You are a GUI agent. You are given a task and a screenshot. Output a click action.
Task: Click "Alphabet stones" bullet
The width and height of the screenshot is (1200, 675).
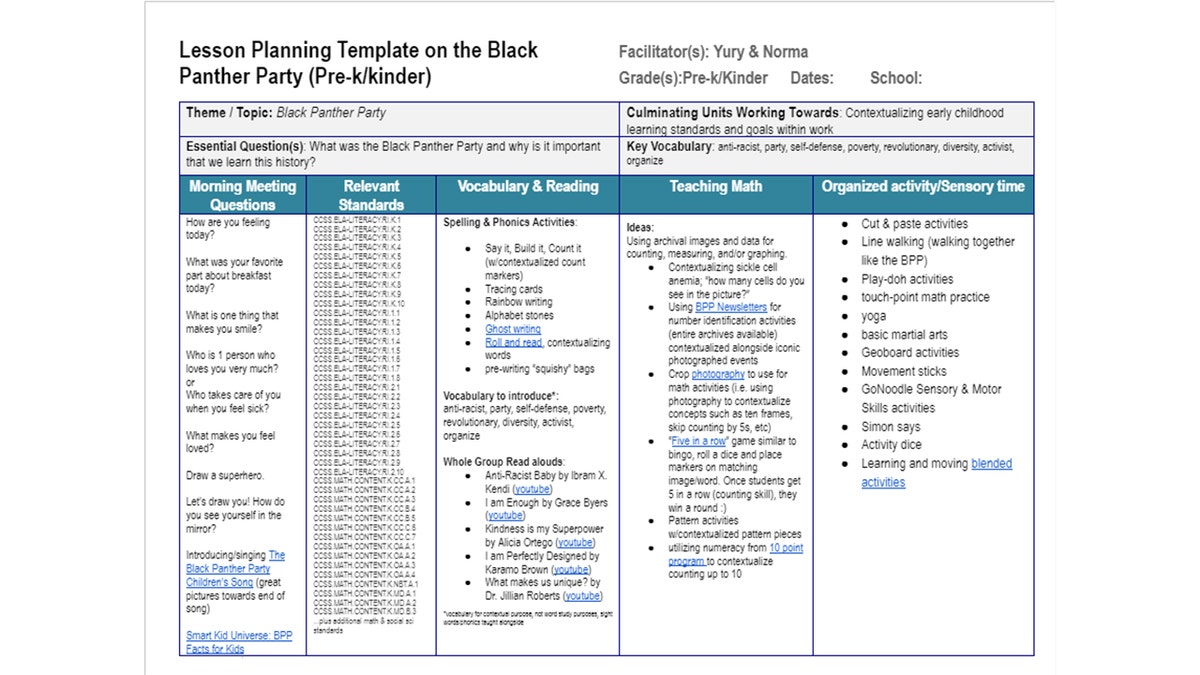[519, 315]
